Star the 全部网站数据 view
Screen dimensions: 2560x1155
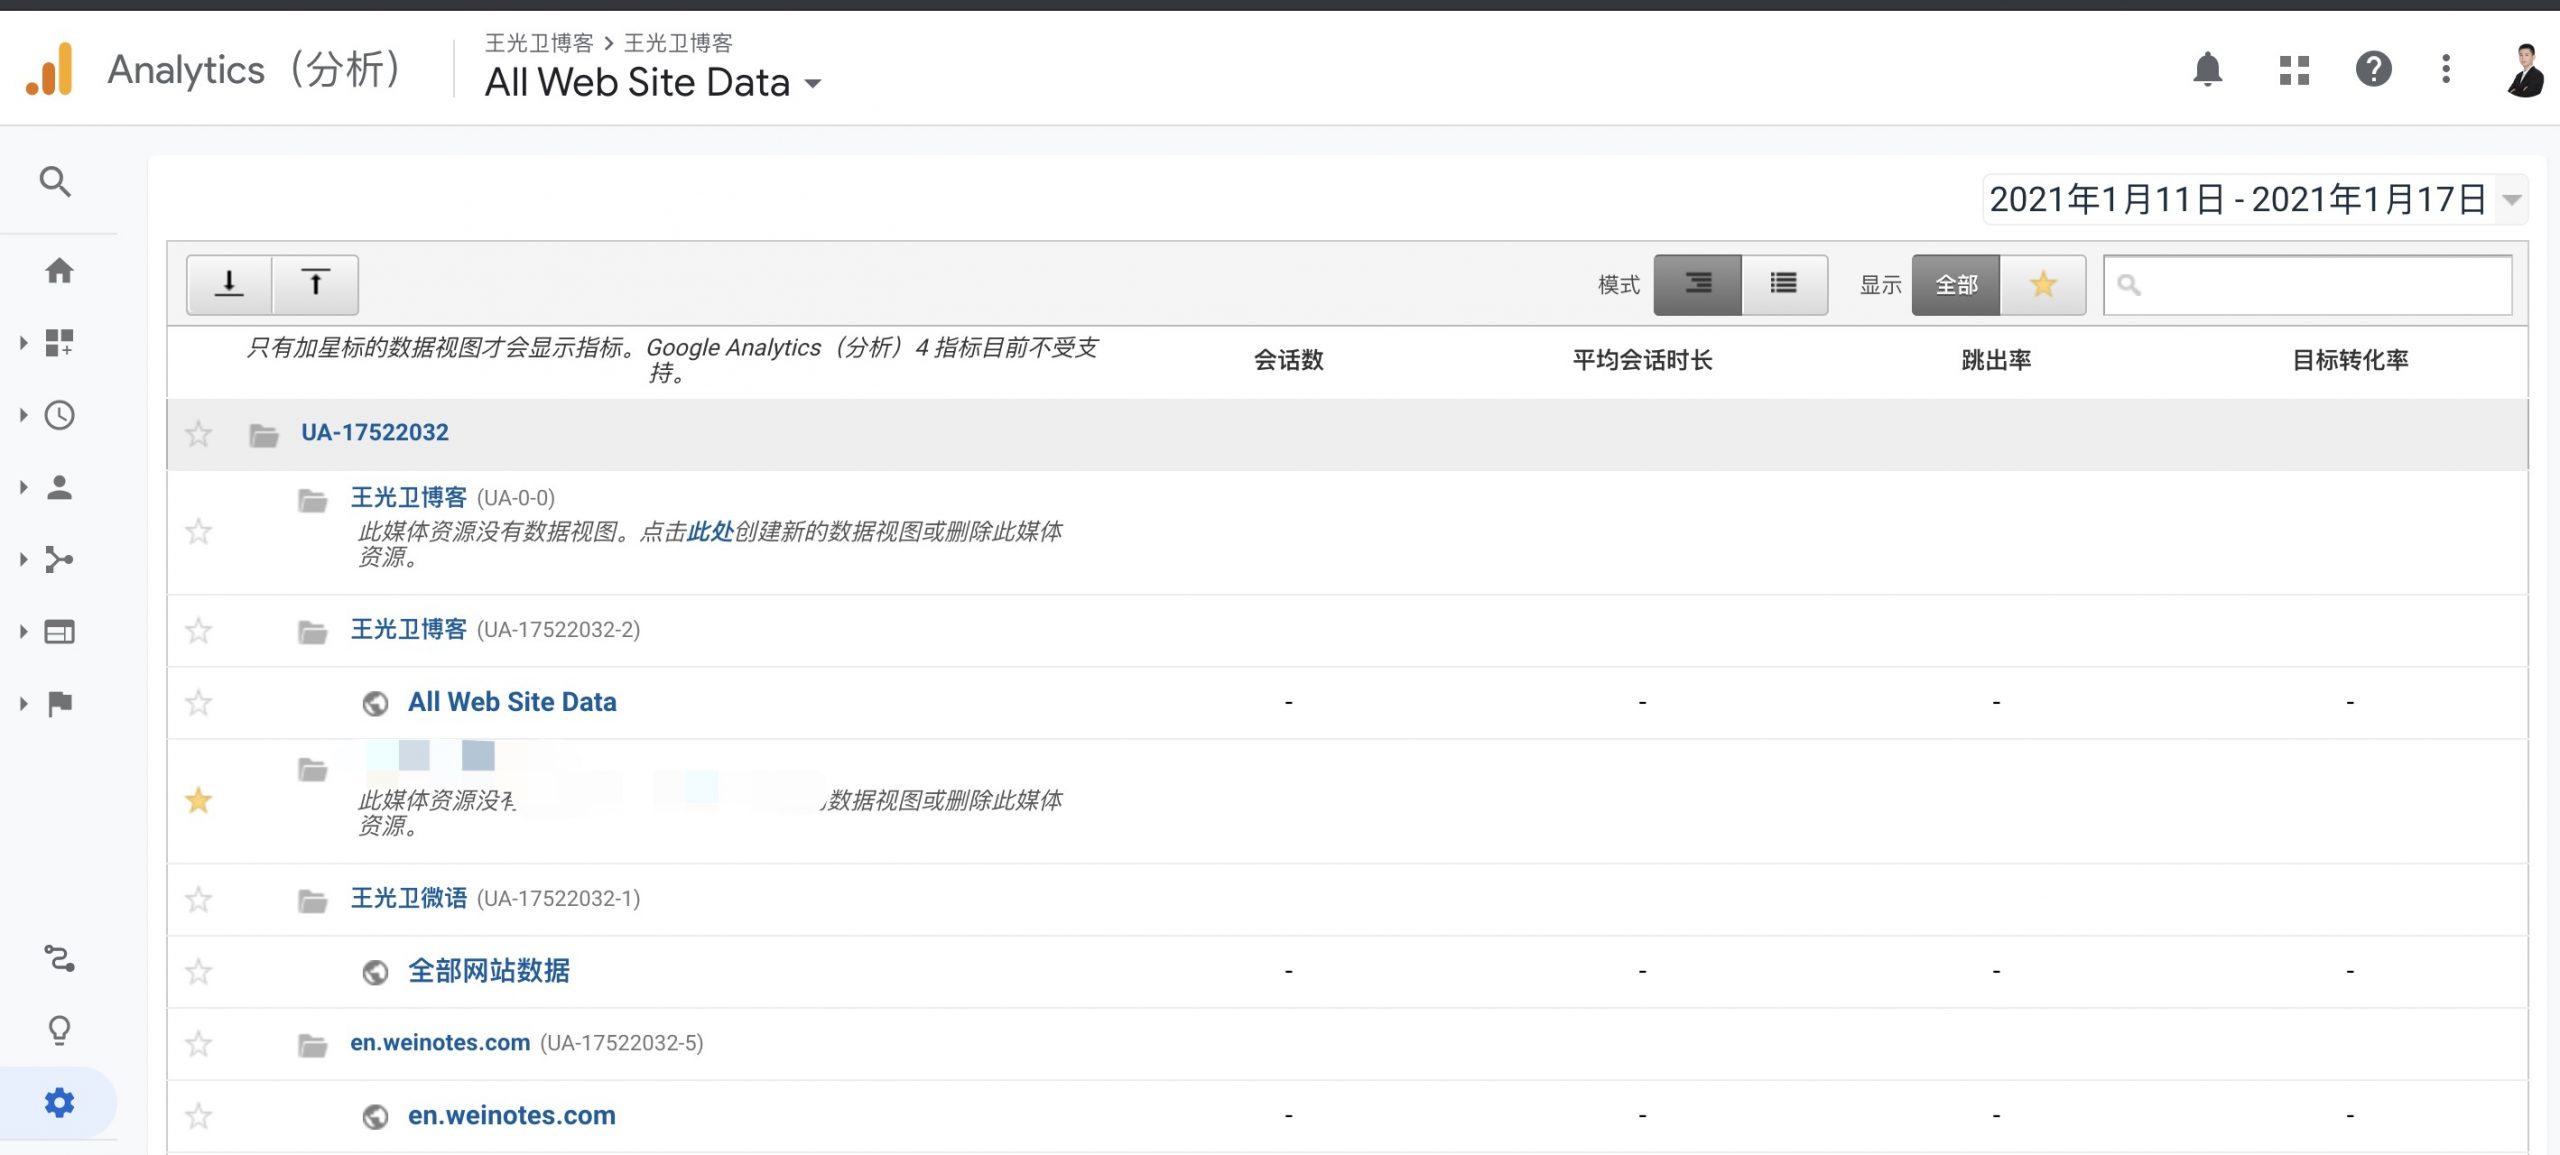point(199,971)
